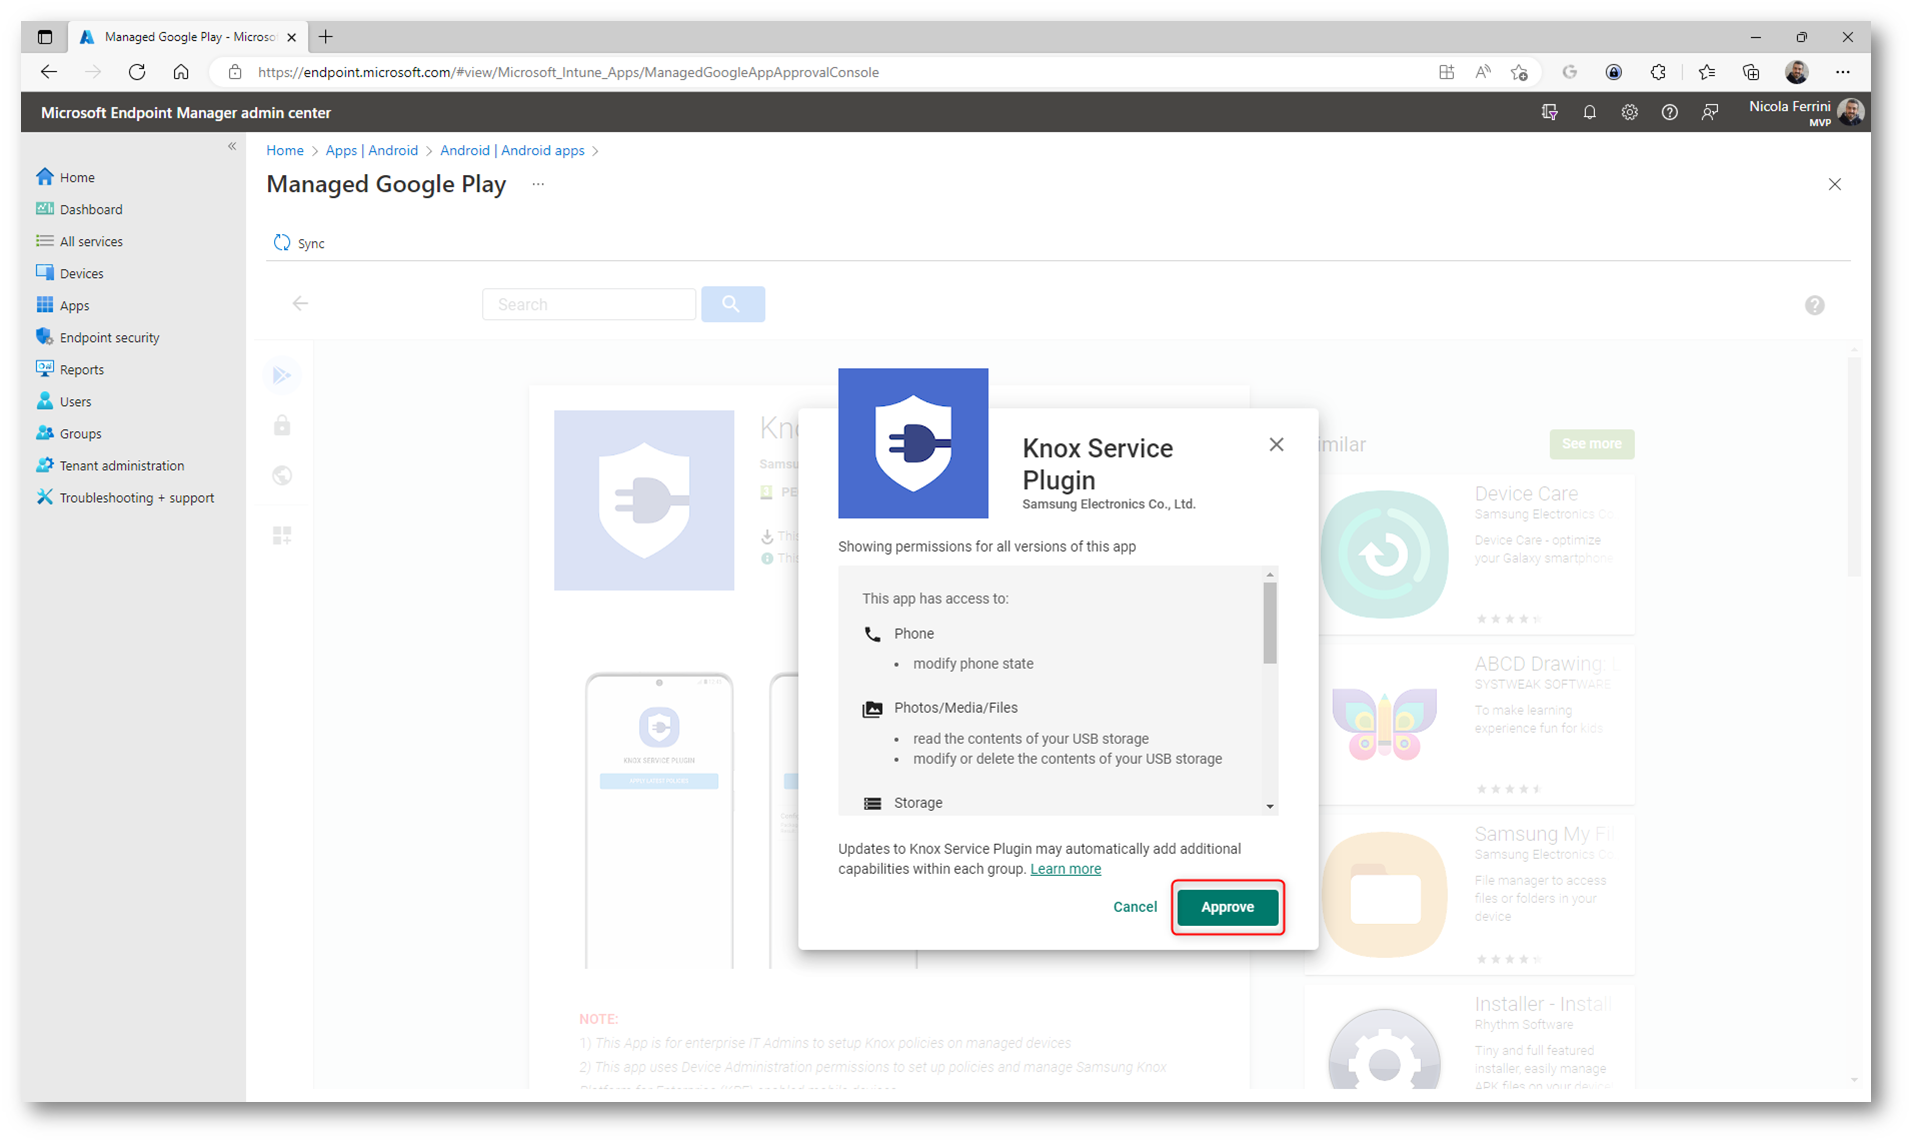This screenshot has width=1913, height=1144.
Task: Cancel the permissions dialog
Action: [1135, 907]
